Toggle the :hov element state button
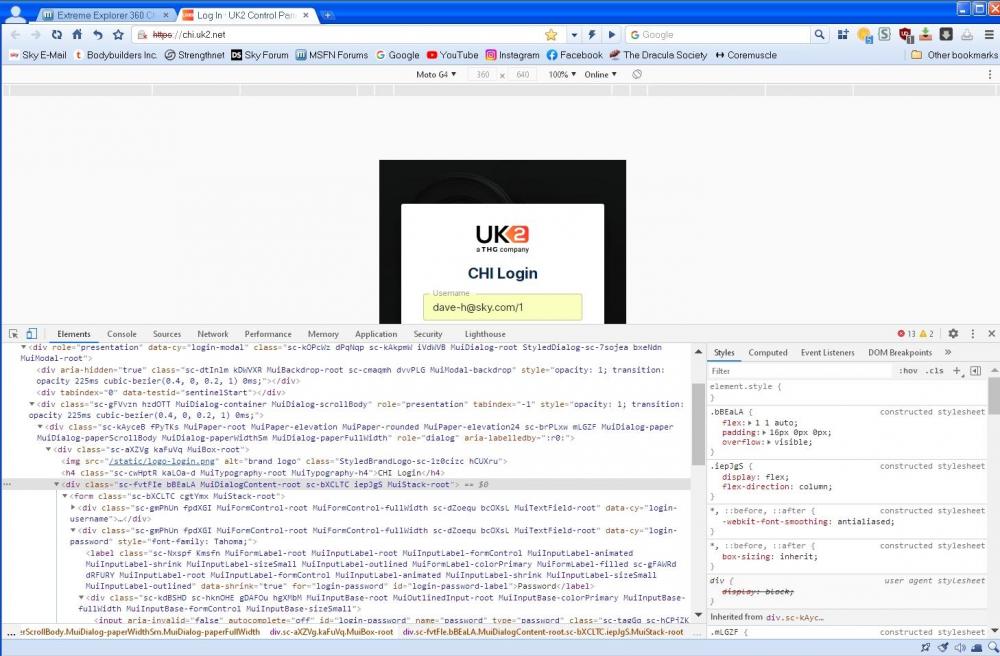Viewport: 1000px width, 656px height. pos(908,371)
